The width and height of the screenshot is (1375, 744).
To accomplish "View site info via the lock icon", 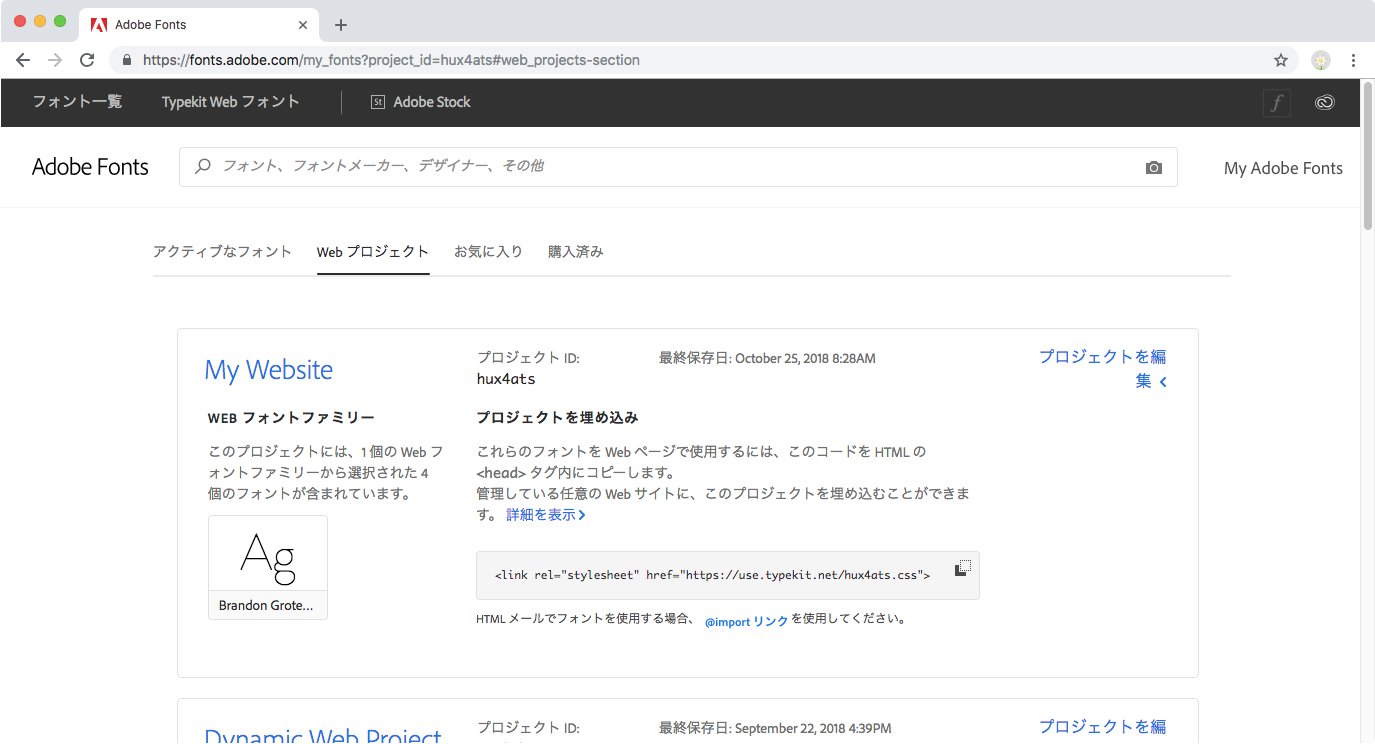I will click(127, 60).
